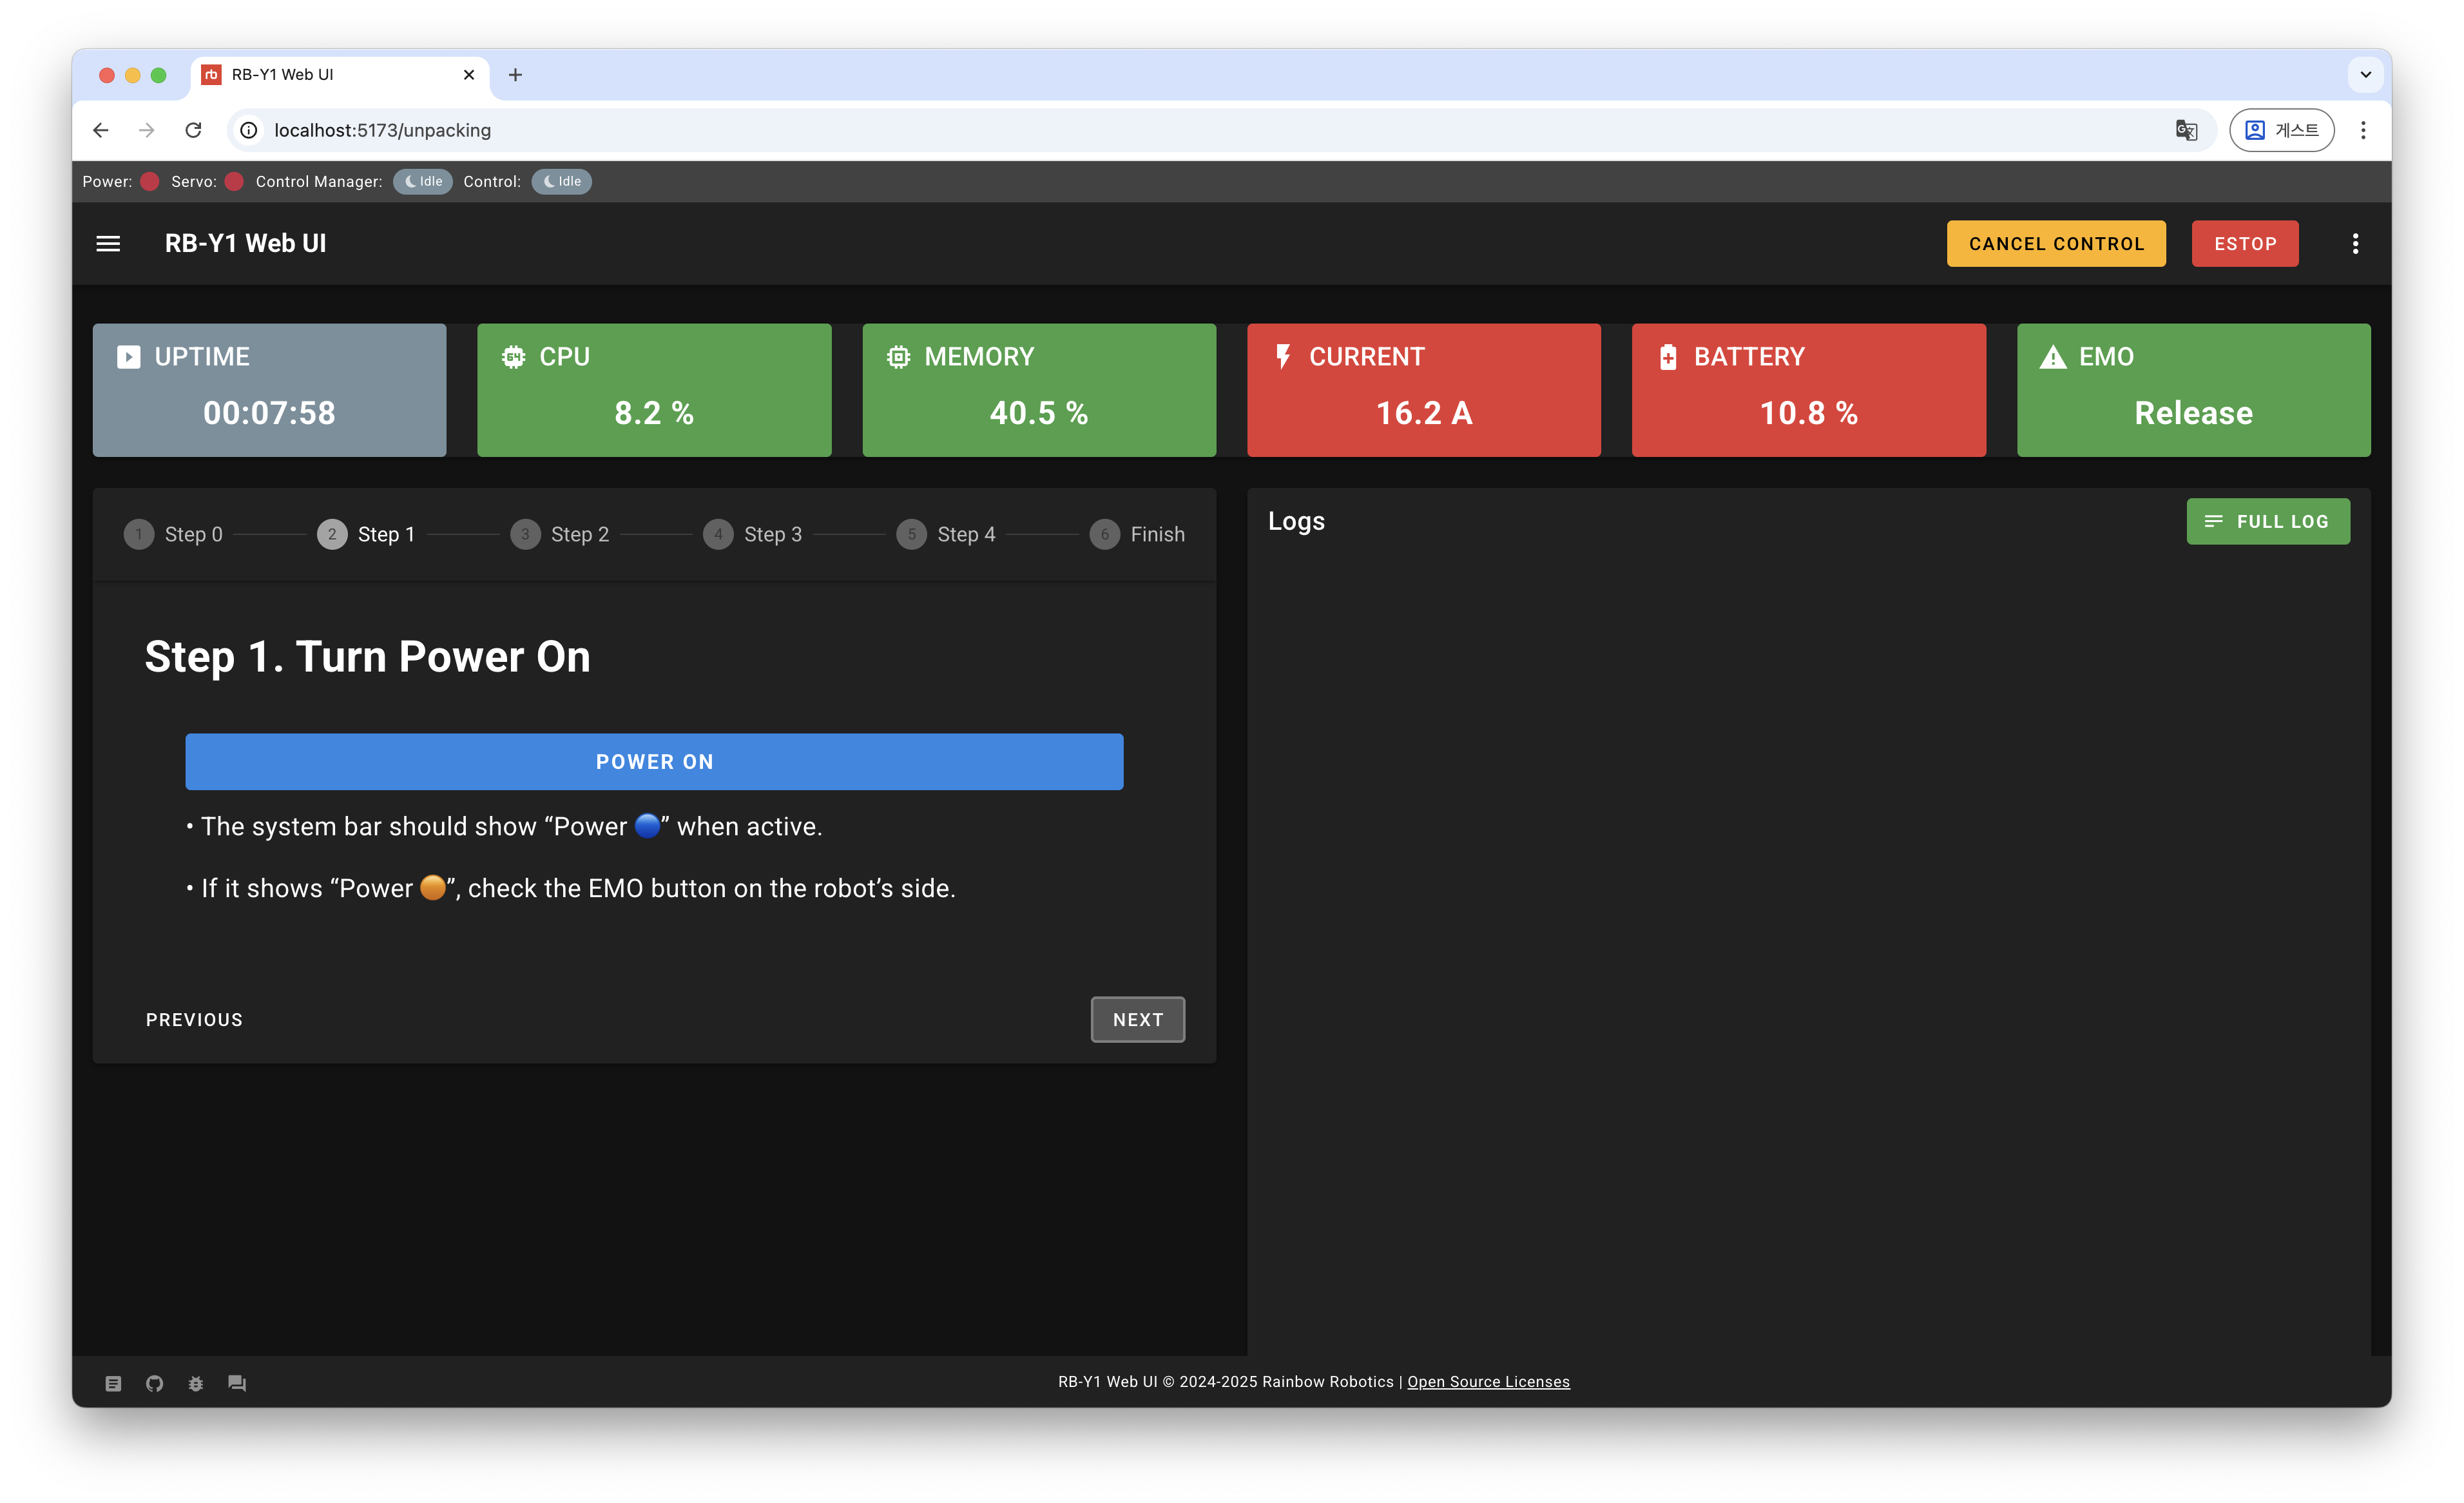The height and width of the screenshot is (1503, 2464).
Task: Hit the red ESTOP button
Action: click(2244, 244)
